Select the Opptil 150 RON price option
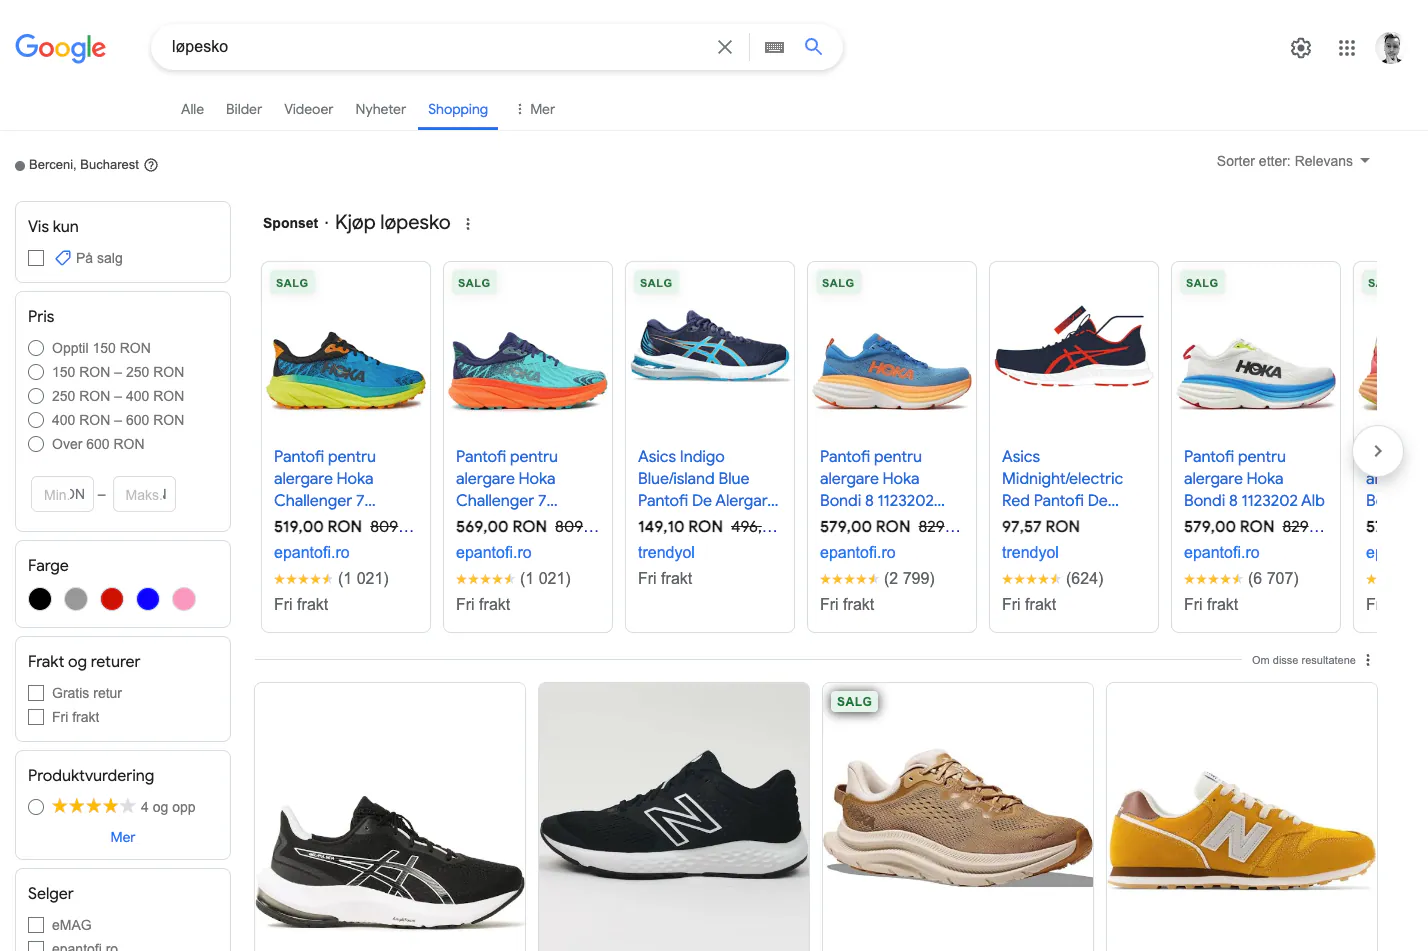This screenshot has height=951, width=1428. click(x=36, y=348)
